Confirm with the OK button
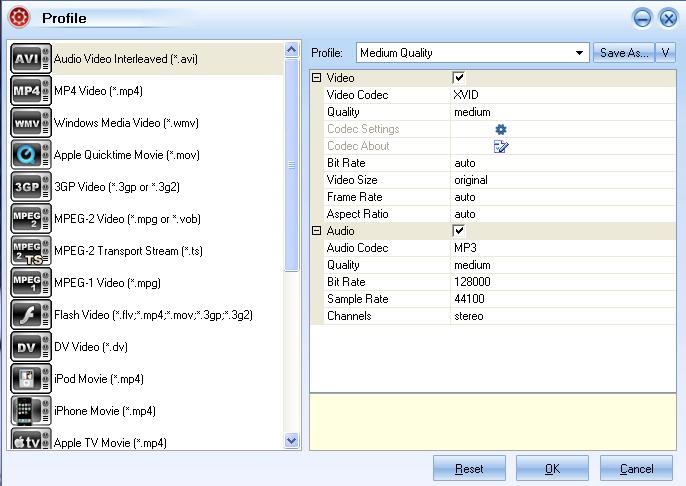 [552, 469]
